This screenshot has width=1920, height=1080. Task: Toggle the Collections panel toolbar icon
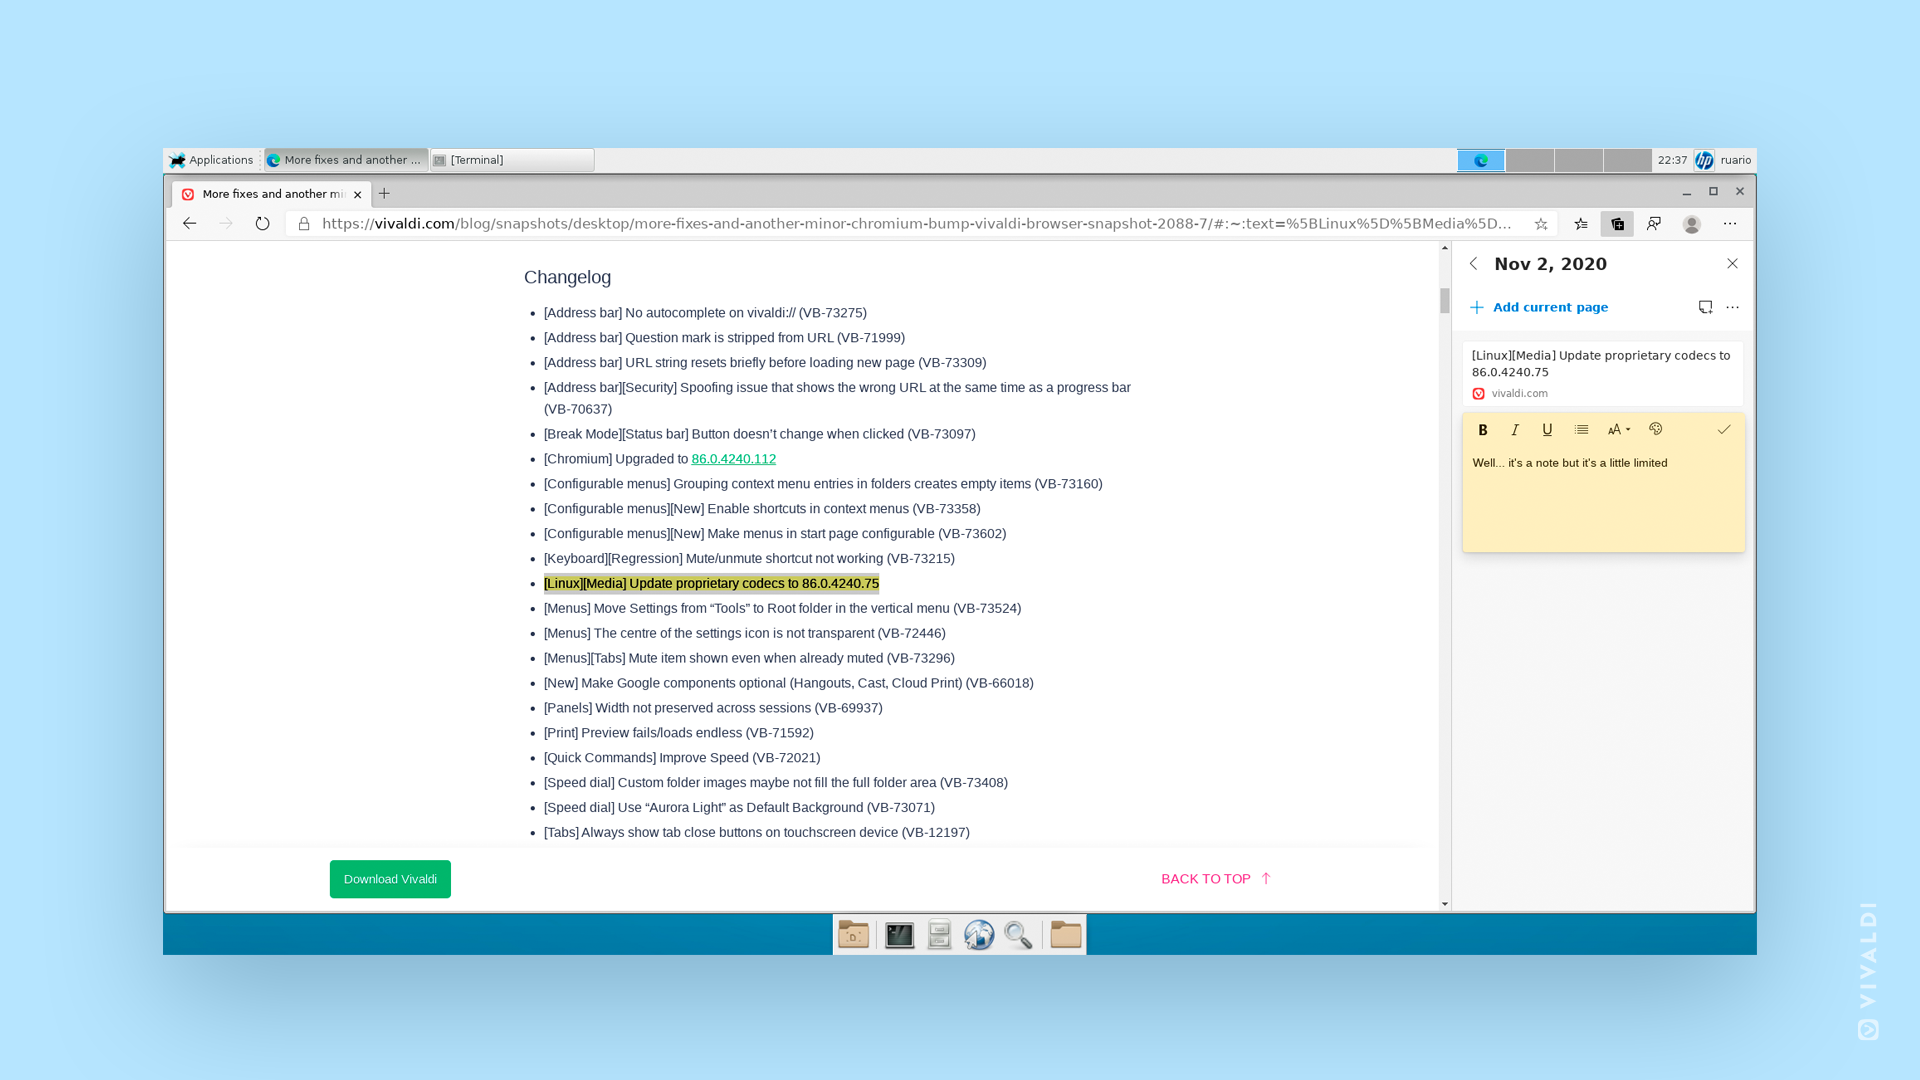tap(1617, 224)
